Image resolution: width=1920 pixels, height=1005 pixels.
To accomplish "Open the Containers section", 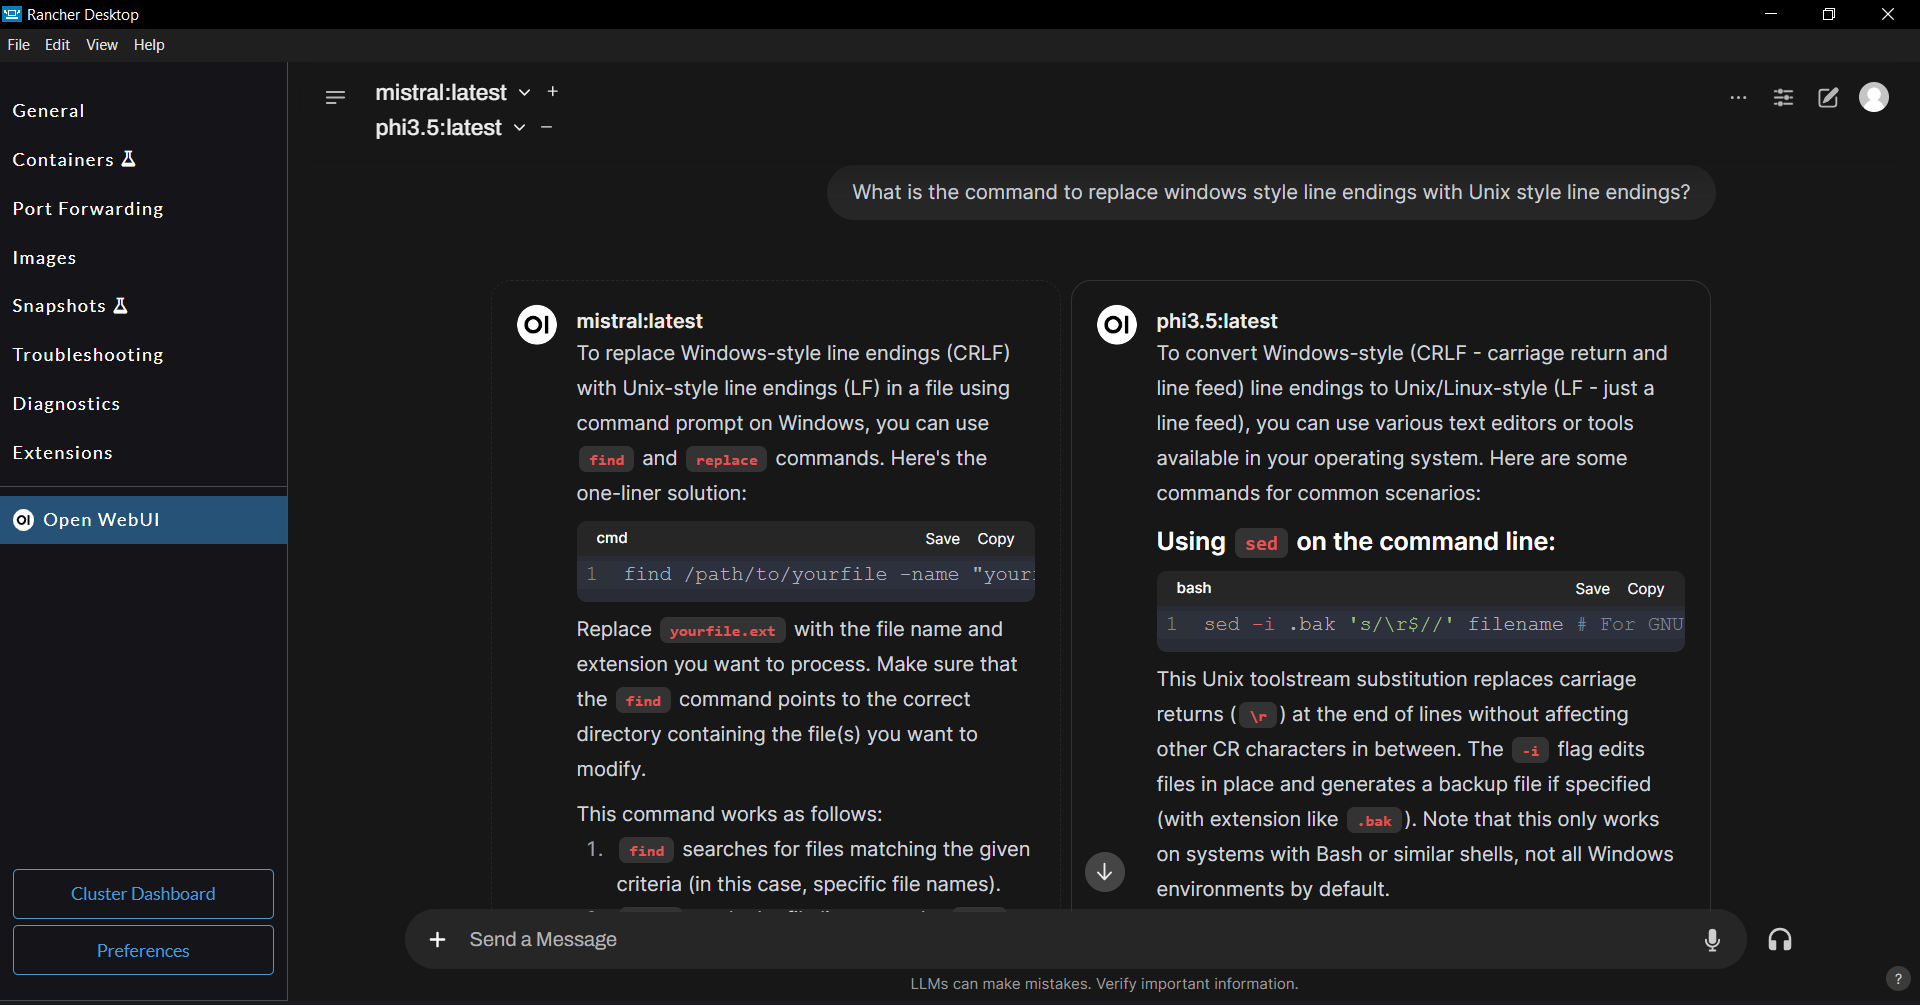I will click(x=143, y=160).
